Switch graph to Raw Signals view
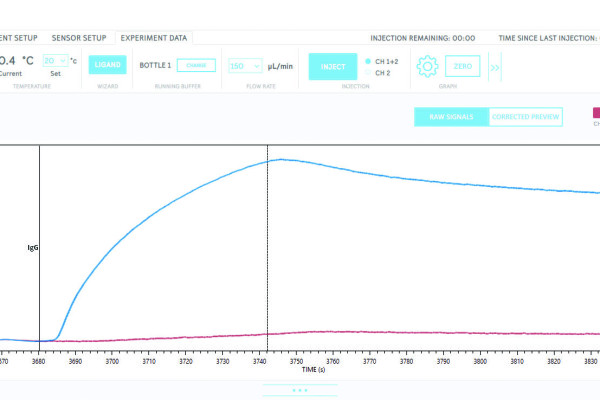This screenshot has width=600, height=400. pos(451,117)
